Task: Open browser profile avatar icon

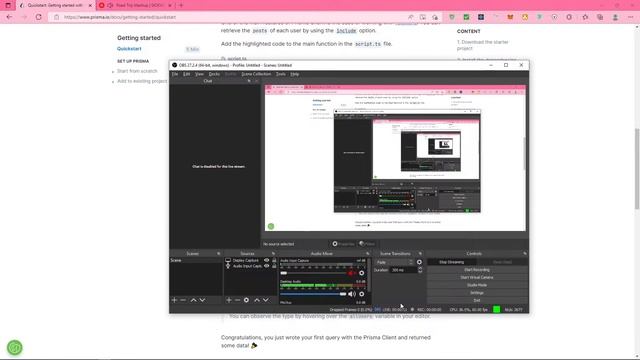Action: pyautogui.click(x=615, y=17)
